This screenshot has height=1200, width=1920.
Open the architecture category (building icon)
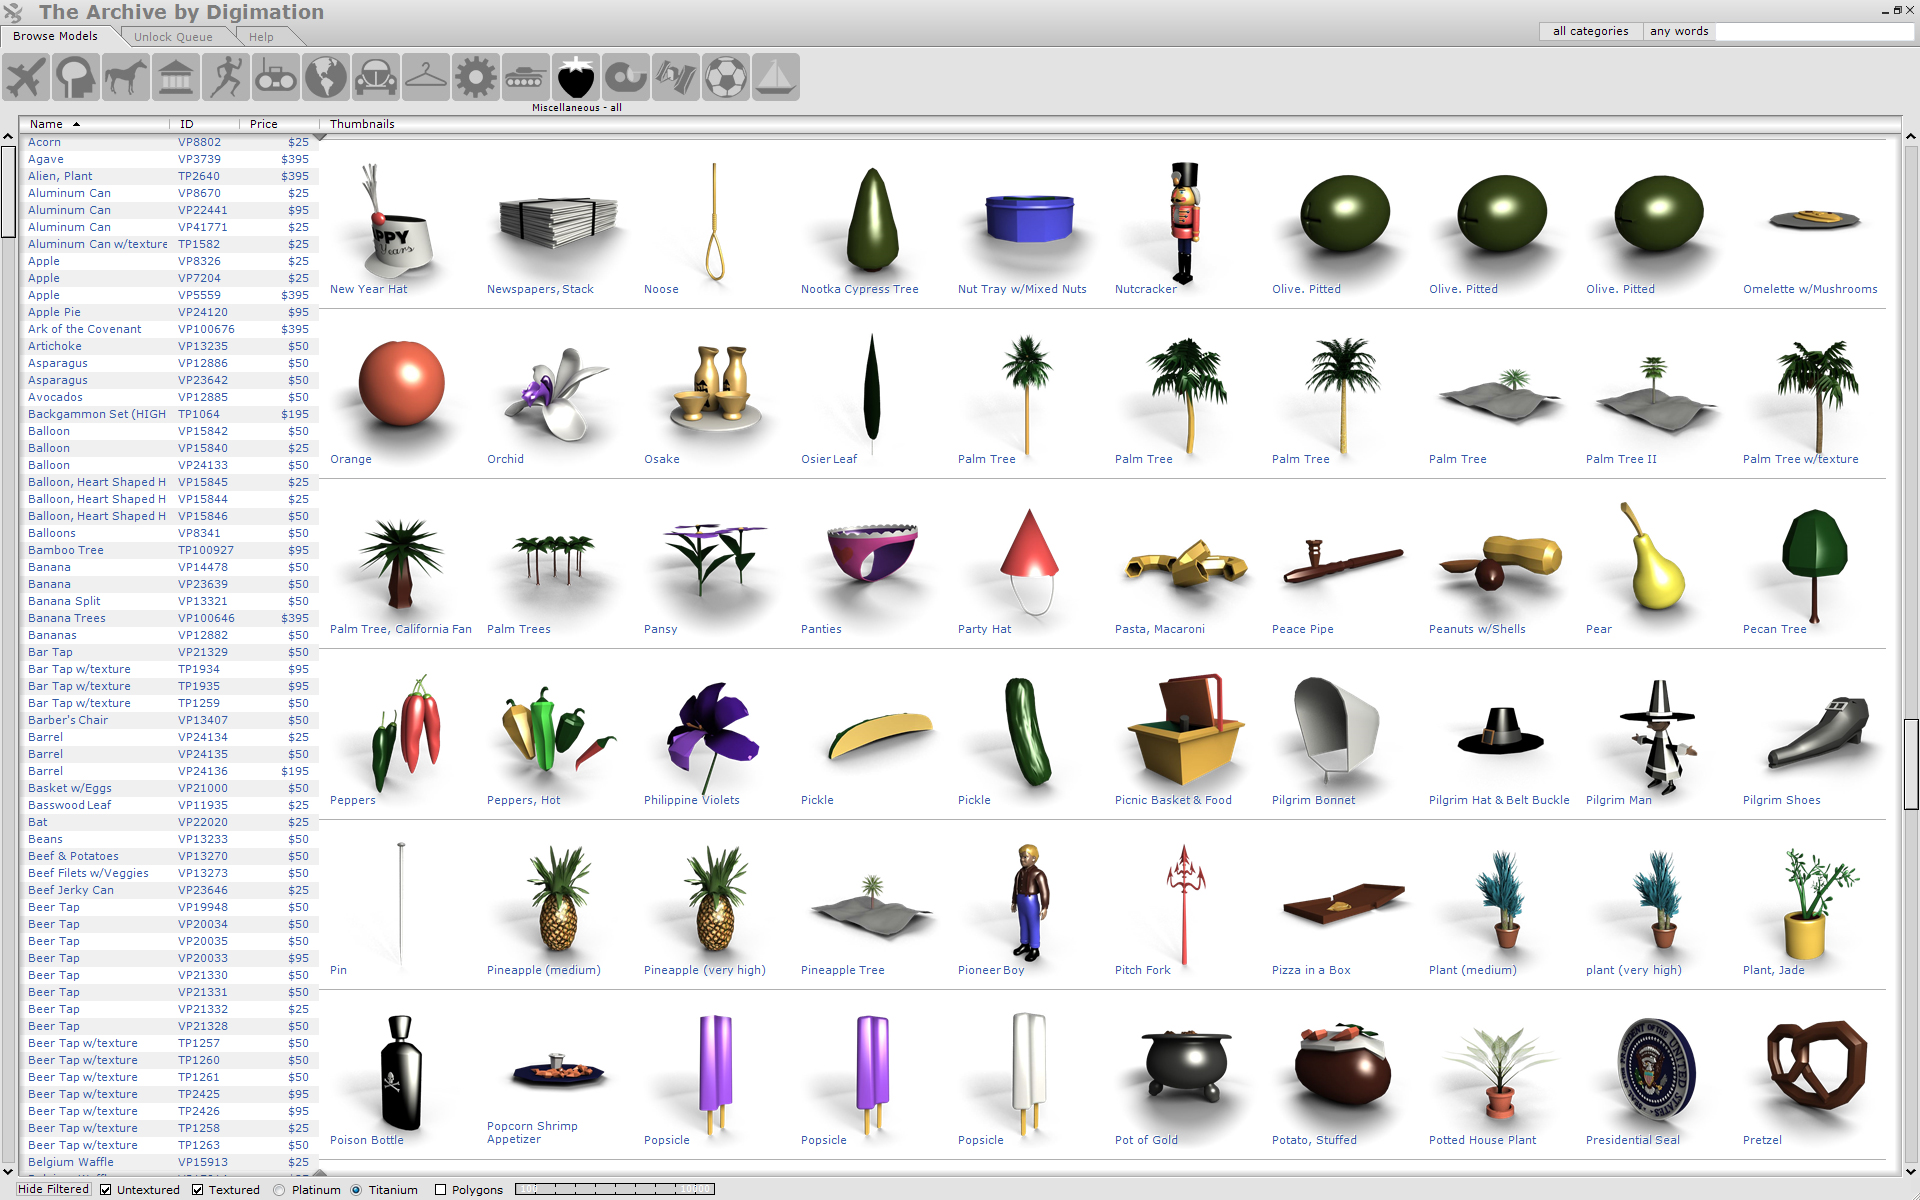click(x=176, y=77)
